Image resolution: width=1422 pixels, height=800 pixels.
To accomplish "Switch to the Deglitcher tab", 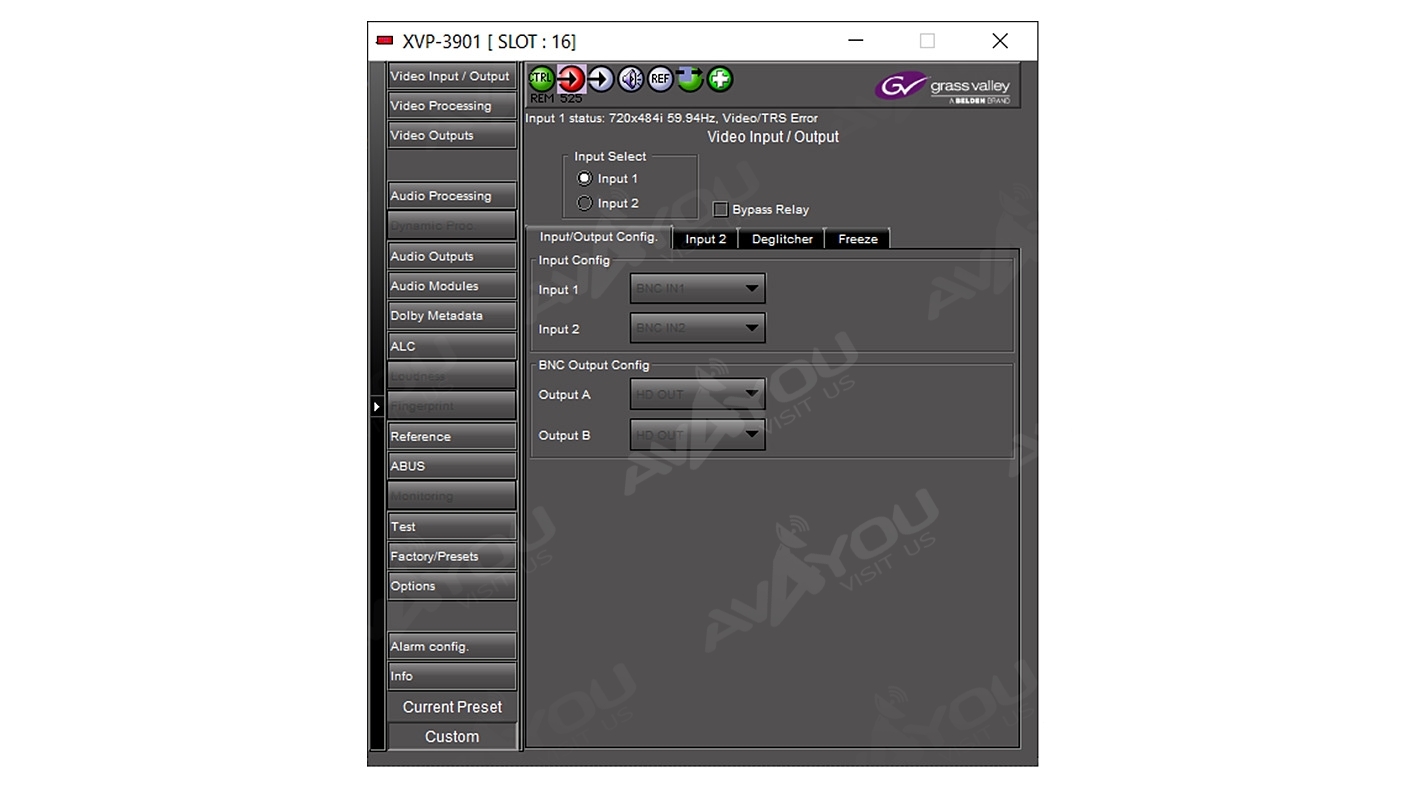I will click(782, 239).
